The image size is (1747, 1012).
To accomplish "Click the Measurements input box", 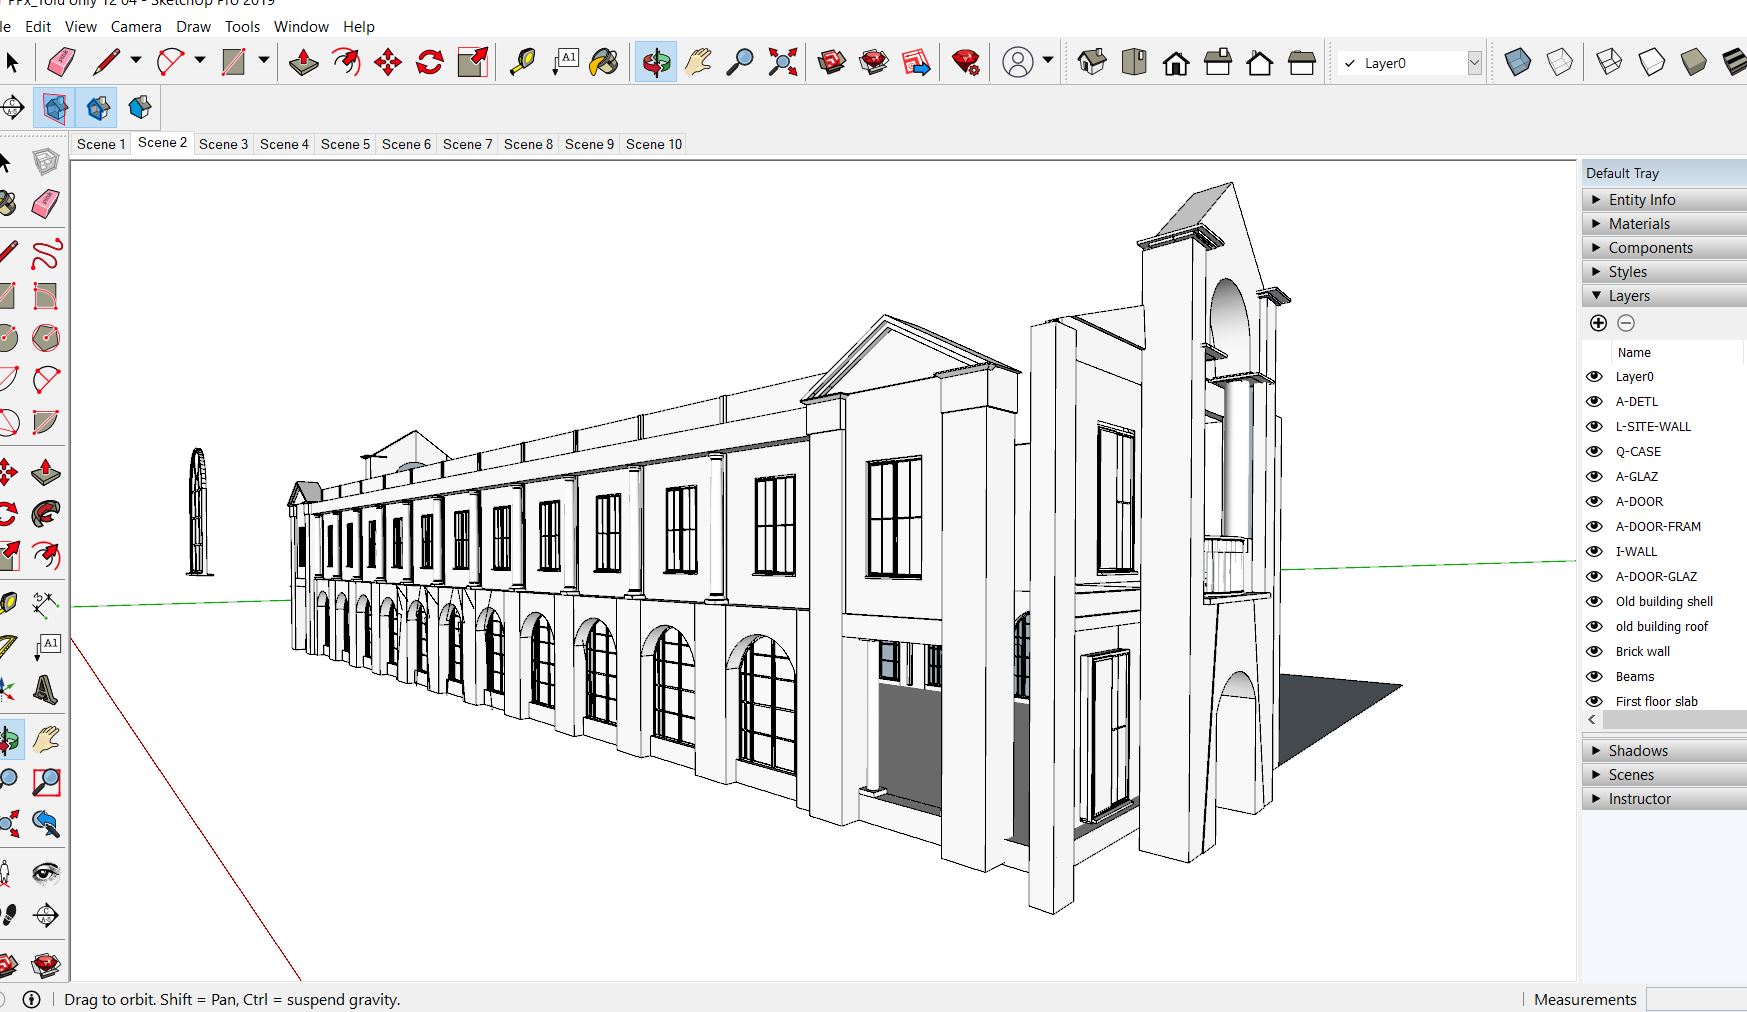I will [1696, 999].
